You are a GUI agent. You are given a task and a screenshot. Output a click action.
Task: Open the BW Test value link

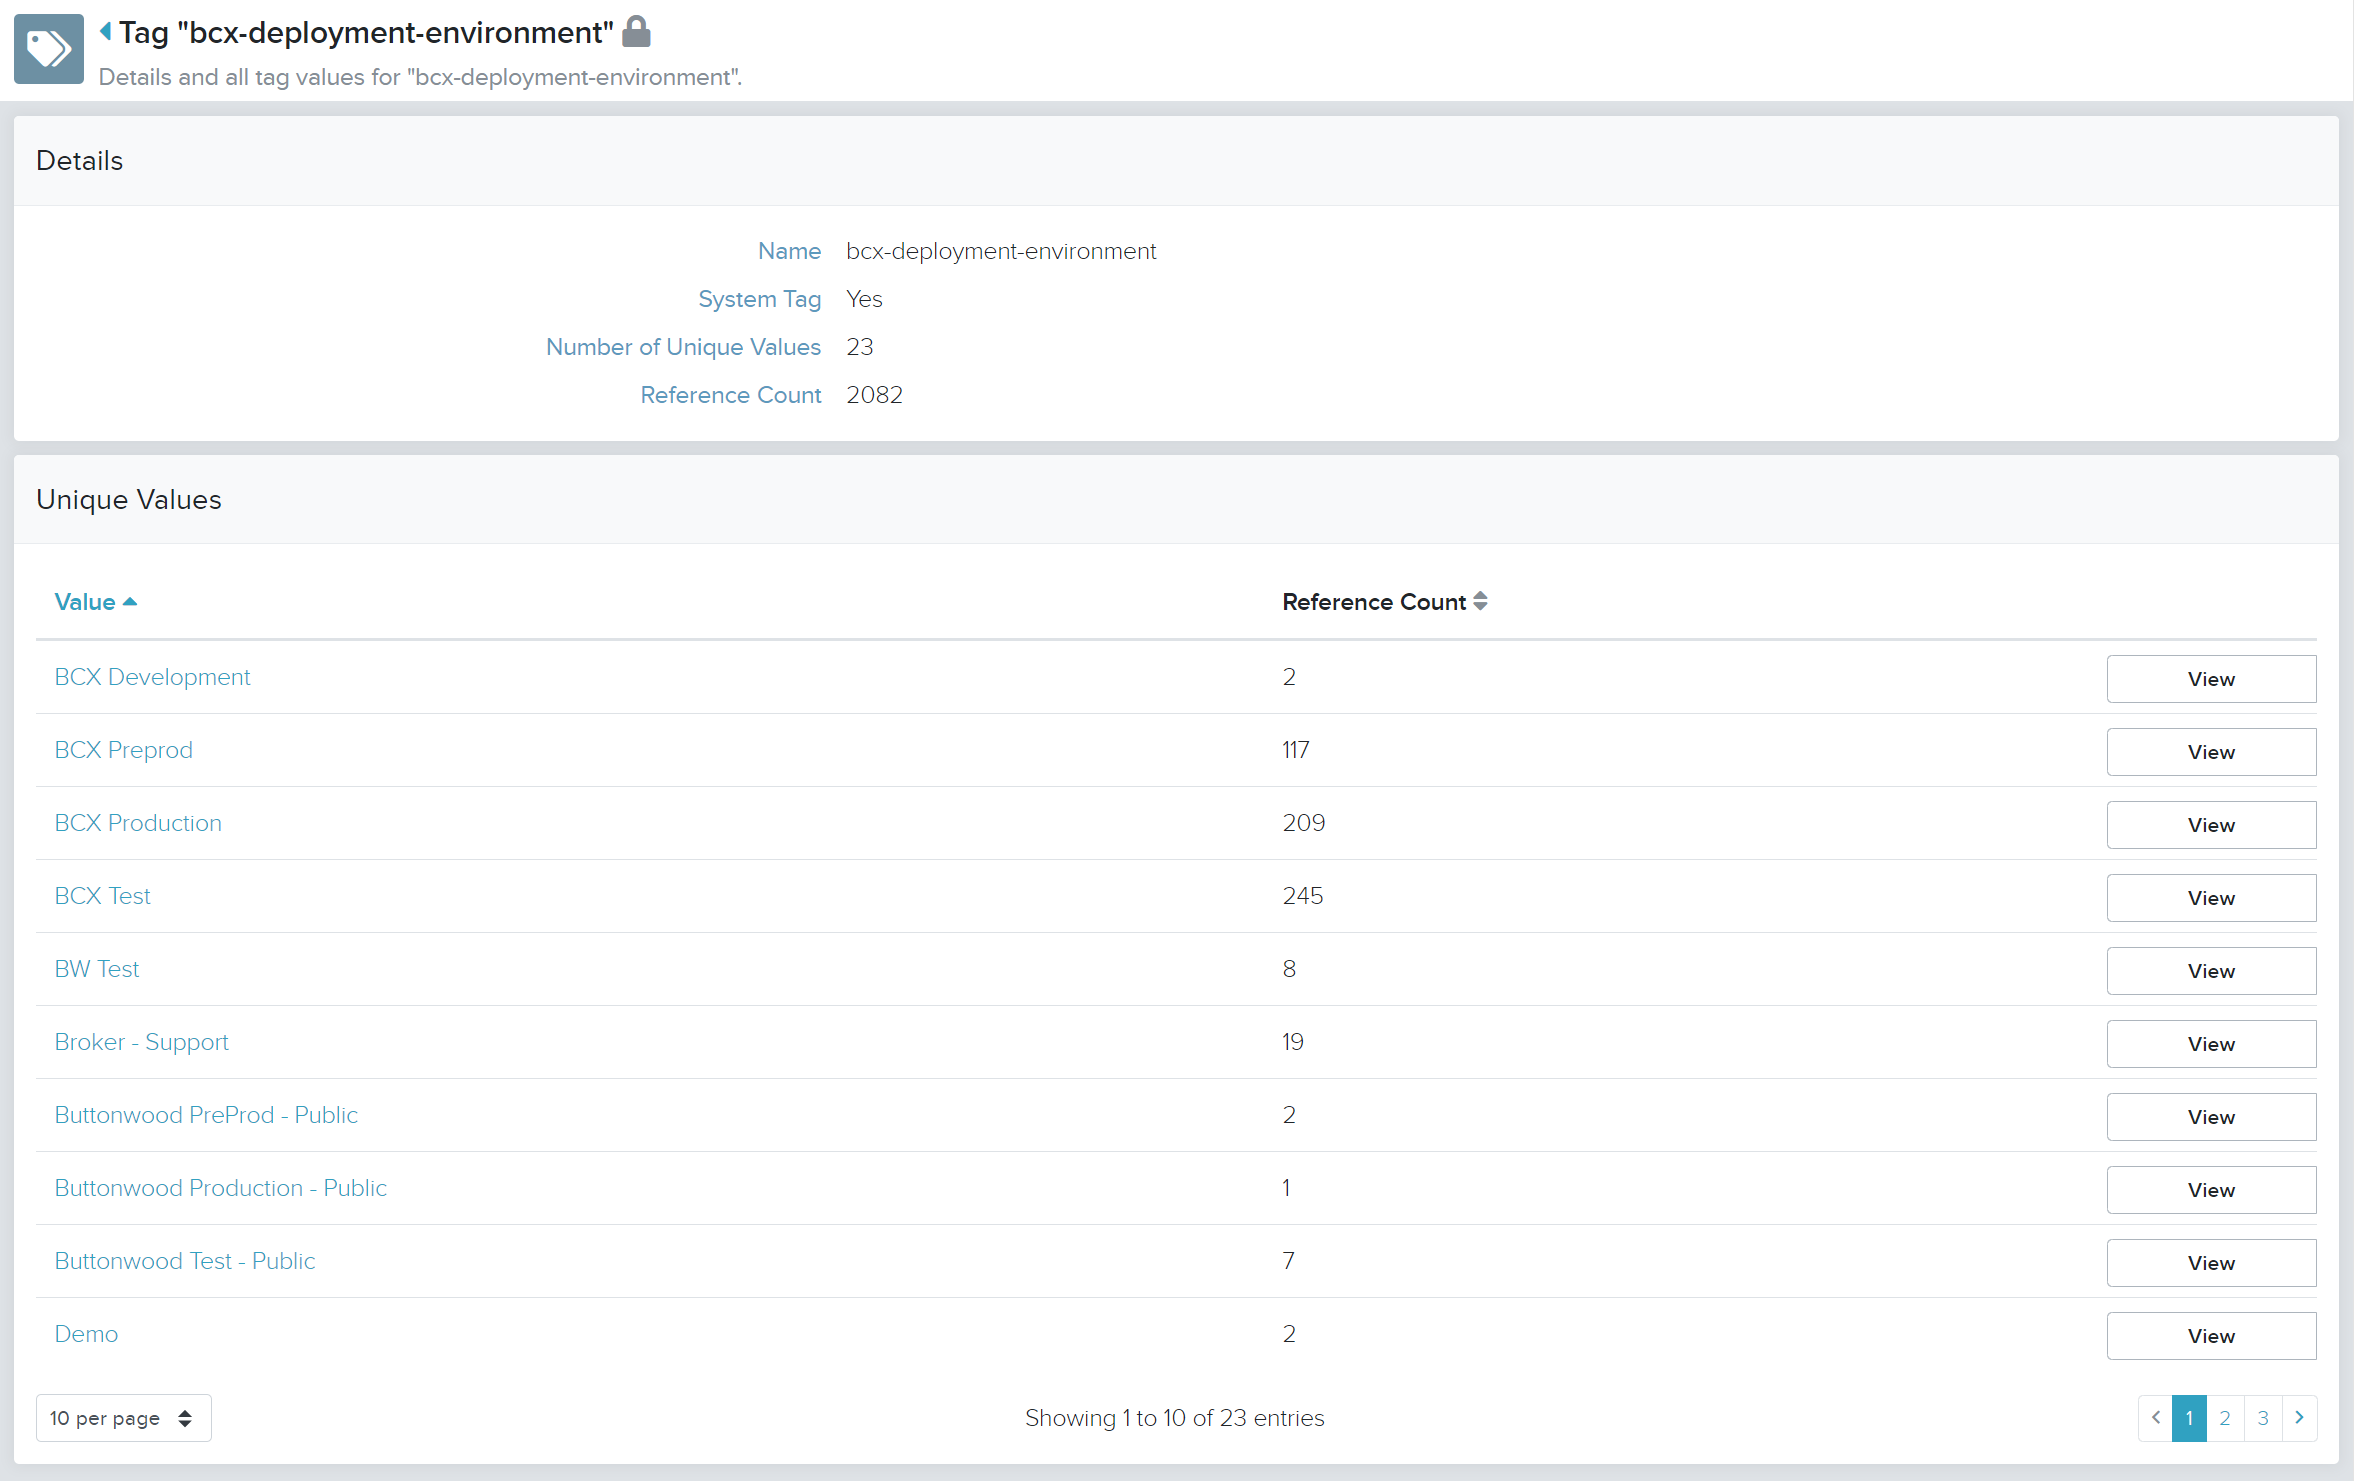coord(97,969)
